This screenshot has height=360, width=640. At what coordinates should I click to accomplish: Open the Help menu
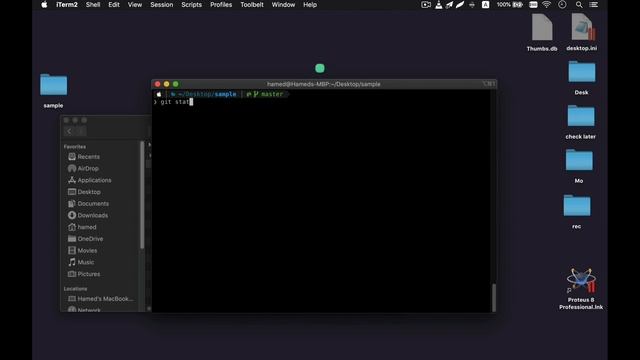click(x=310, y=5)
